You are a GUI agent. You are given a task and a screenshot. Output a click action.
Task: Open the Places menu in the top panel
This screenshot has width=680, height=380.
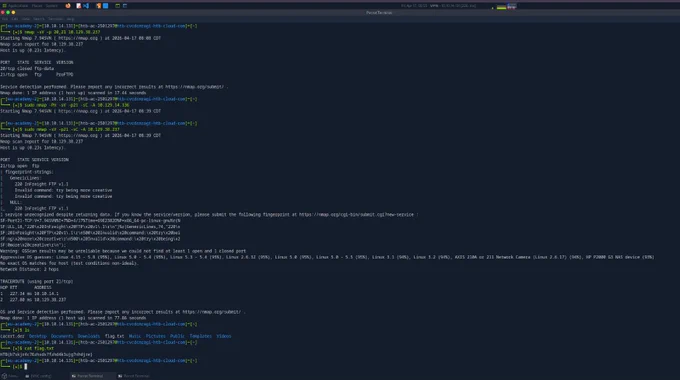click(37, 6)
